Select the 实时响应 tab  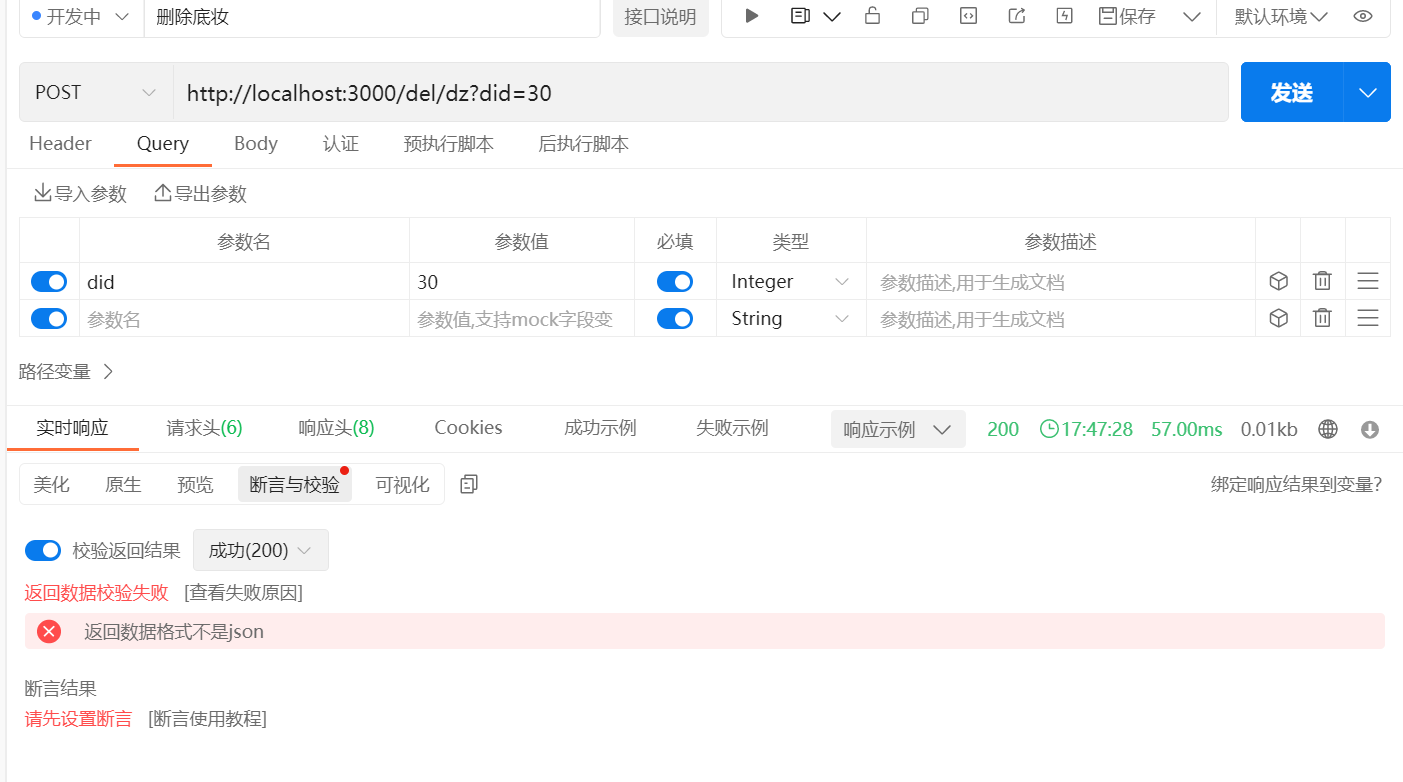coord(72,428)
